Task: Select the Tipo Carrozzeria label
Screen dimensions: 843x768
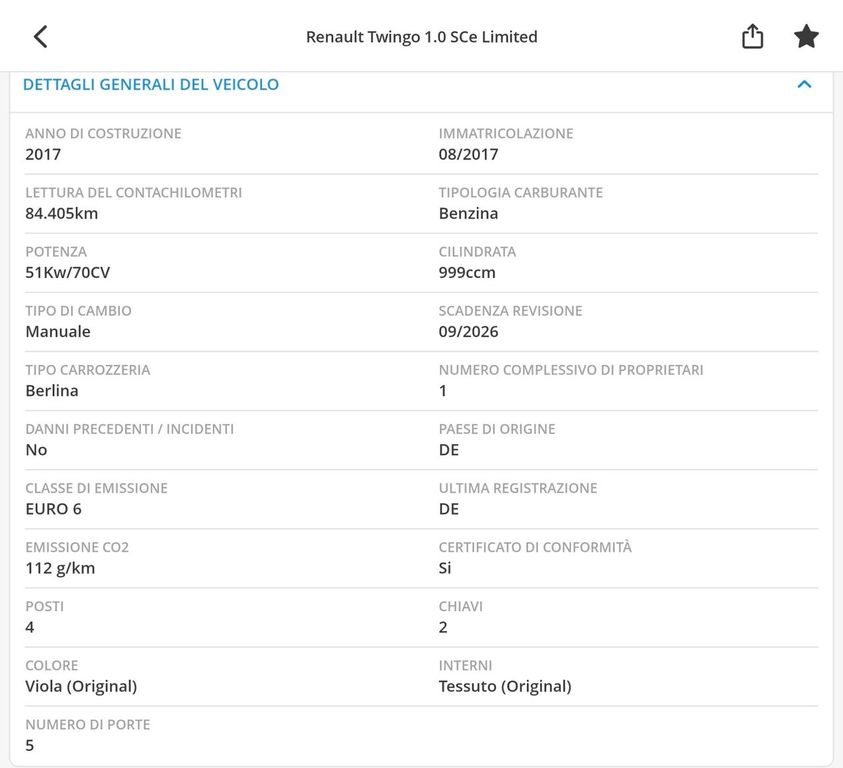Action: 88,370
